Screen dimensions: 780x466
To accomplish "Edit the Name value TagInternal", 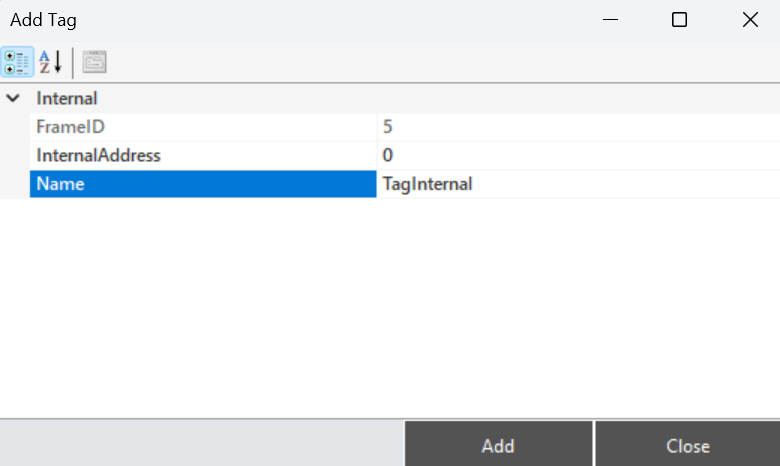I will 578,184.
